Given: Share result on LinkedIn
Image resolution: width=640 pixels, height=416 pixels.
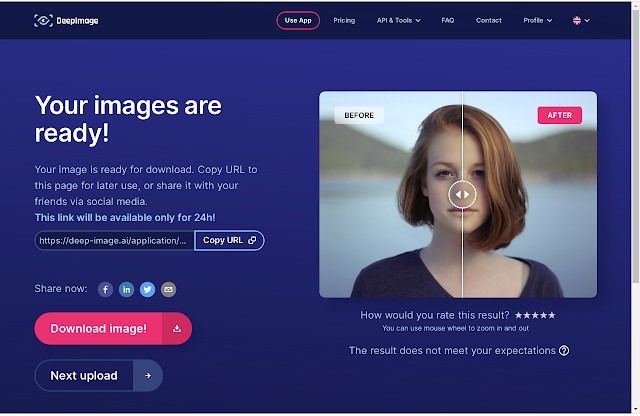Looking at the screenshot, I should [x=127, y=289].
